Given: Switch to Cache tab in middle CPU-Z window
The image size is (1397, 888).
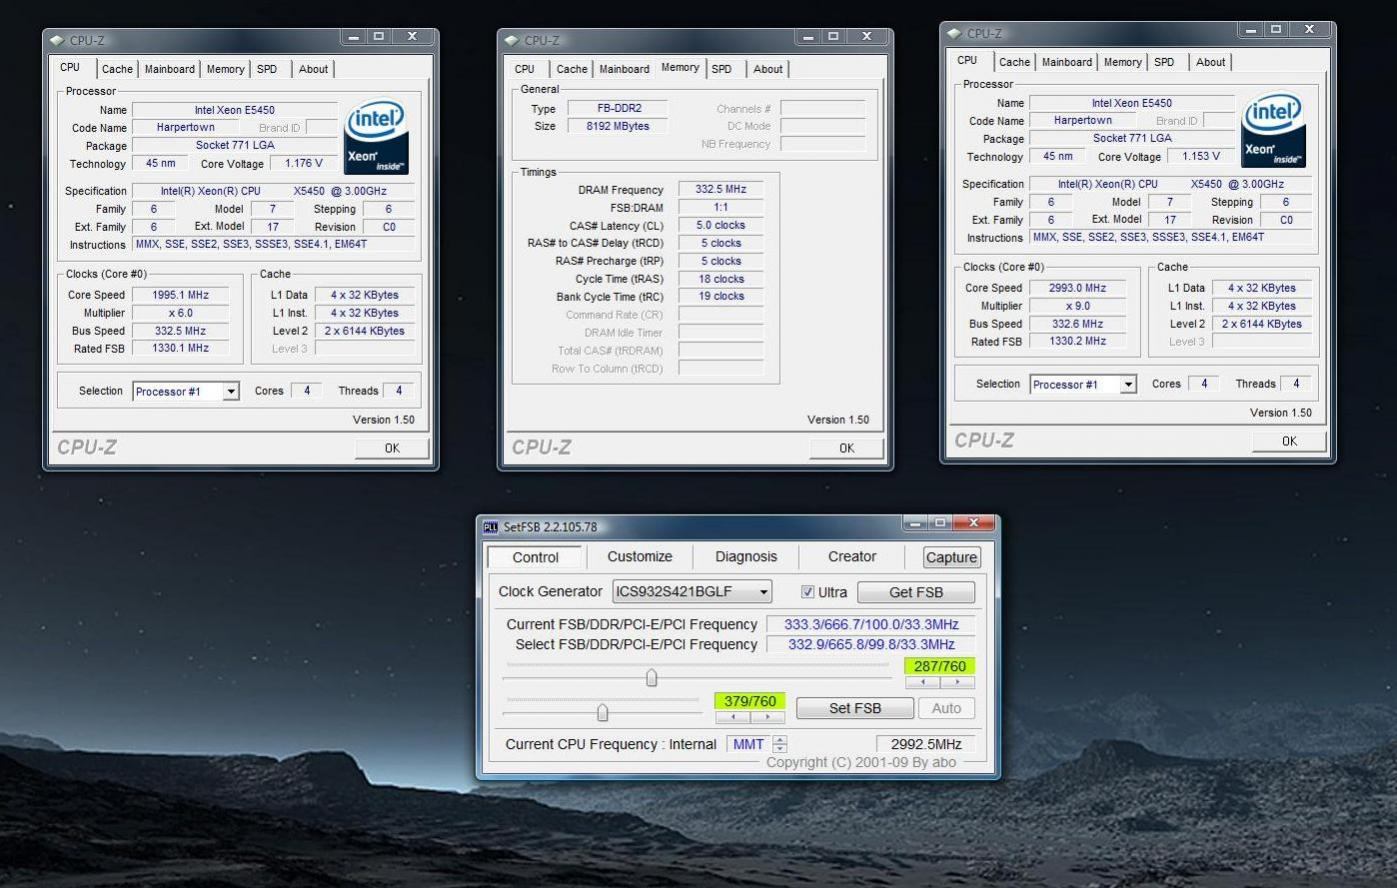Looking at the screenshot, I should 572,69.
